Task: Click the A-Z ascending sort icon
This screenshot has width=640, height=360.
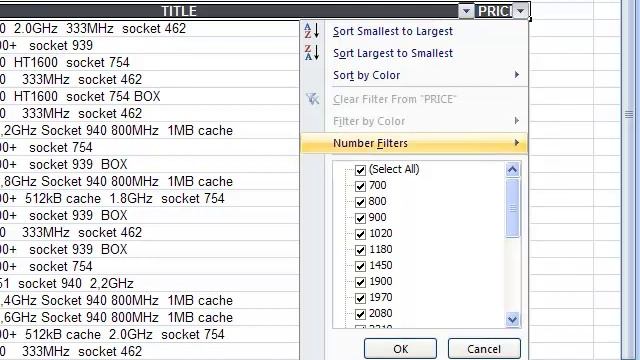Action: click(x=312, y=31)
